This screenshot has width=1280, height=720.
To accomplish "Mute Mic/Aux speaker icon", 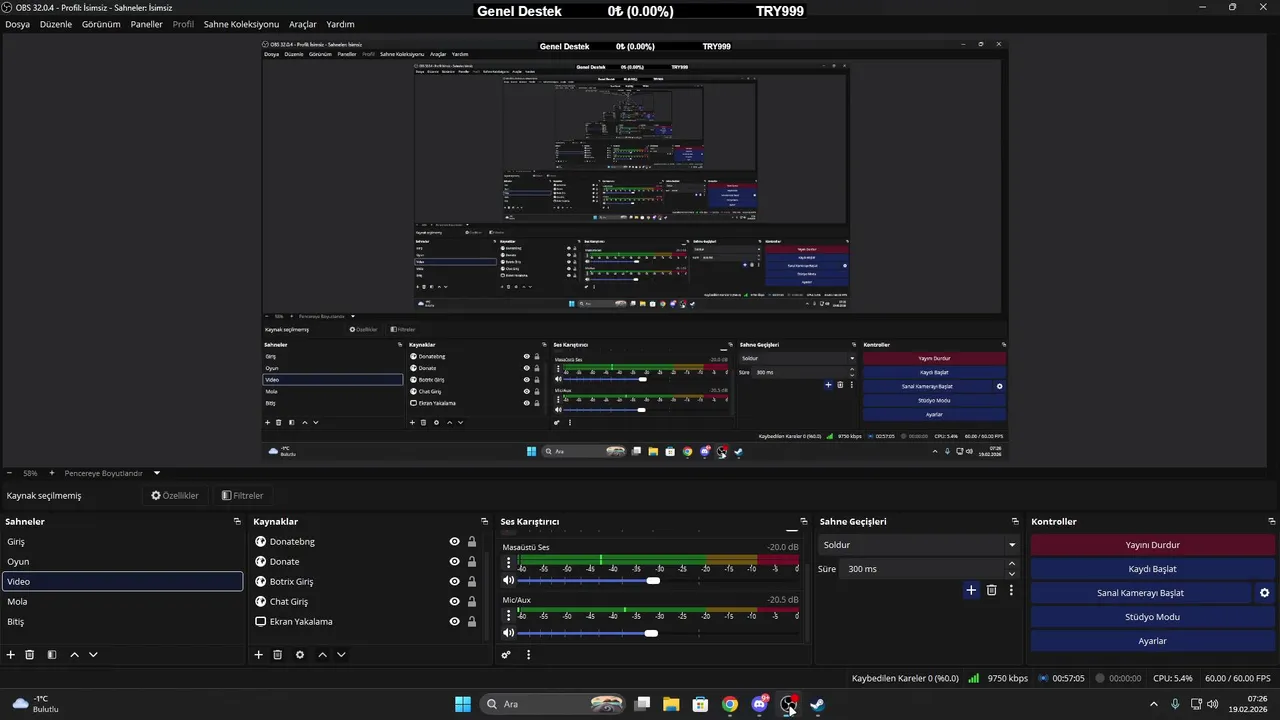I will click(508, 633).
